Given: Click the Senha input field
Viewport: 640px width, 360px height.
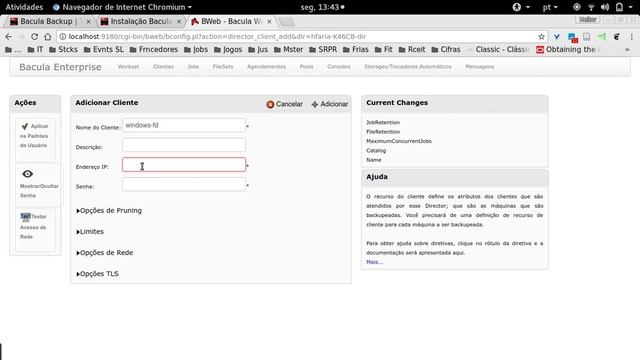Looking at the screenshot, I should (184, 184).
